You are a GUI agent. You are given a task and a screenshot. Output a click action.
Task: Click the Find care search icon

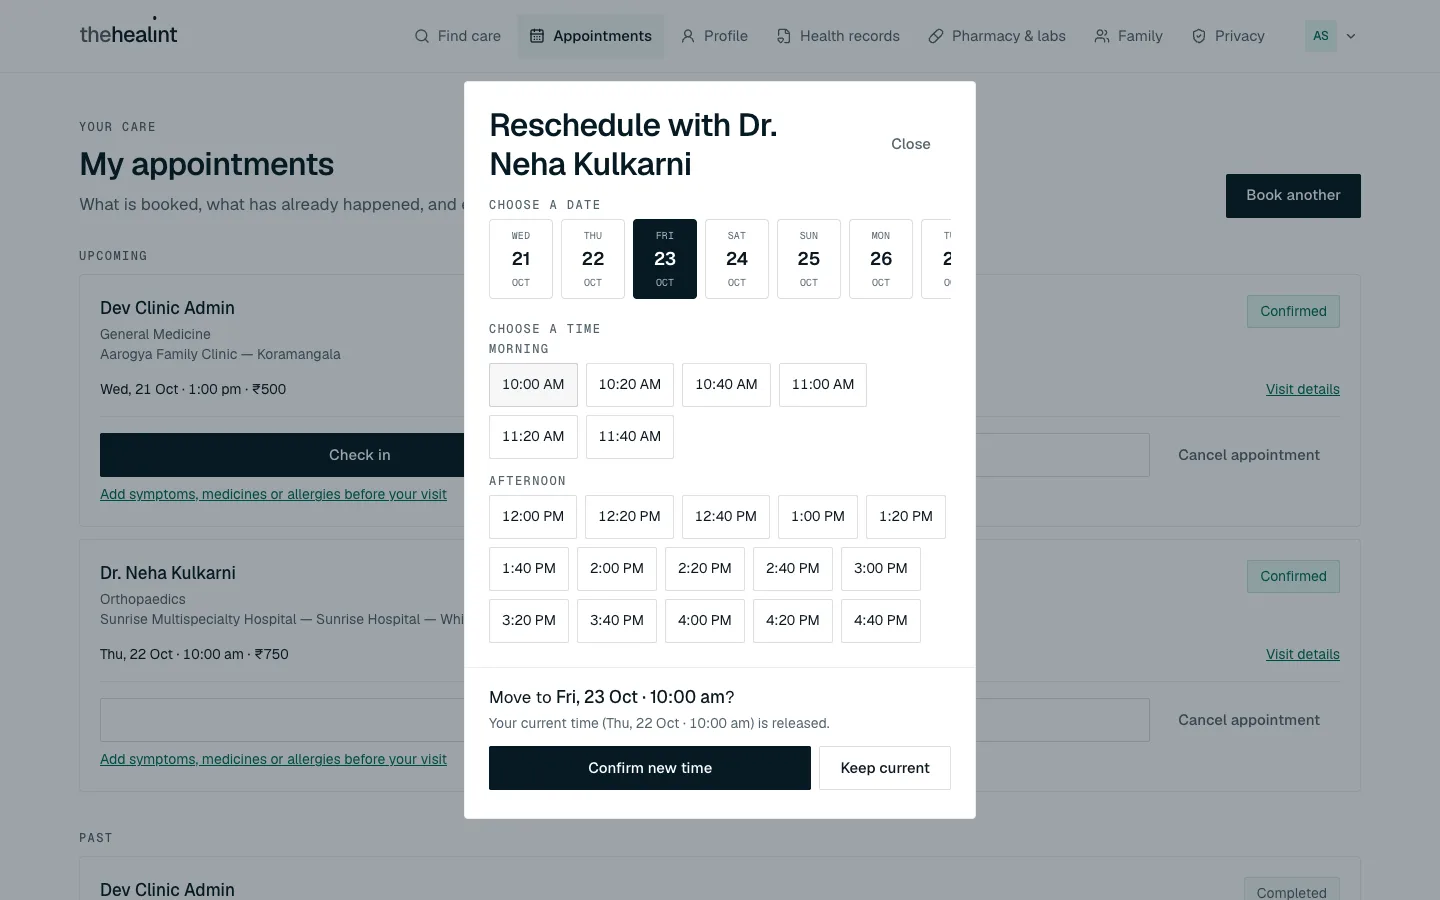pyautogui.click(x=422, y=36)
